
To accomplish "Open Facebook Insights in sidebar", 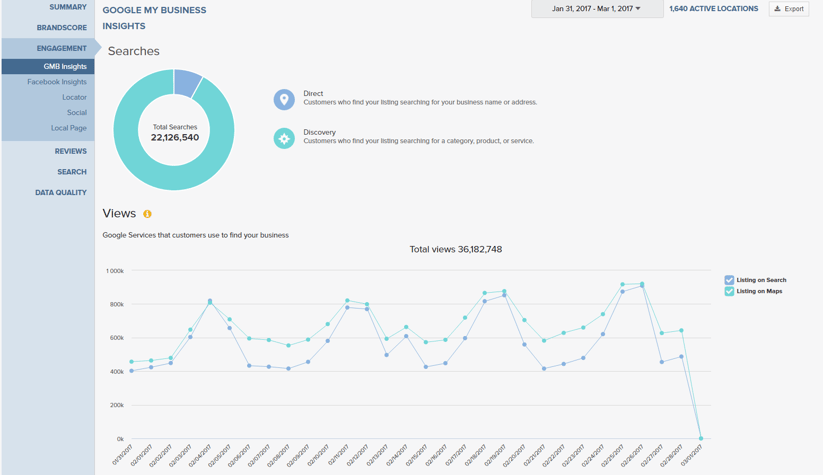I will click(x=57, y=82).
